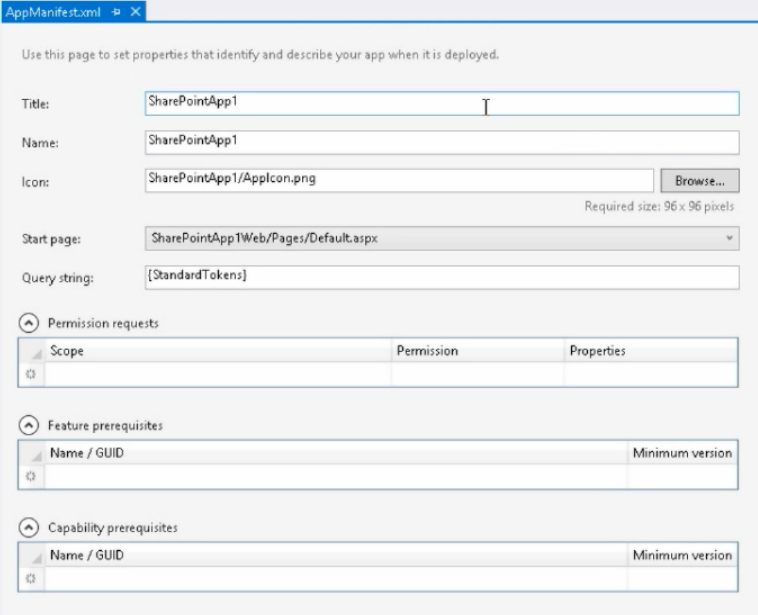Collapse the Capability prerequisites section
This screenshot has width=758, height=615.
[29, 527]
